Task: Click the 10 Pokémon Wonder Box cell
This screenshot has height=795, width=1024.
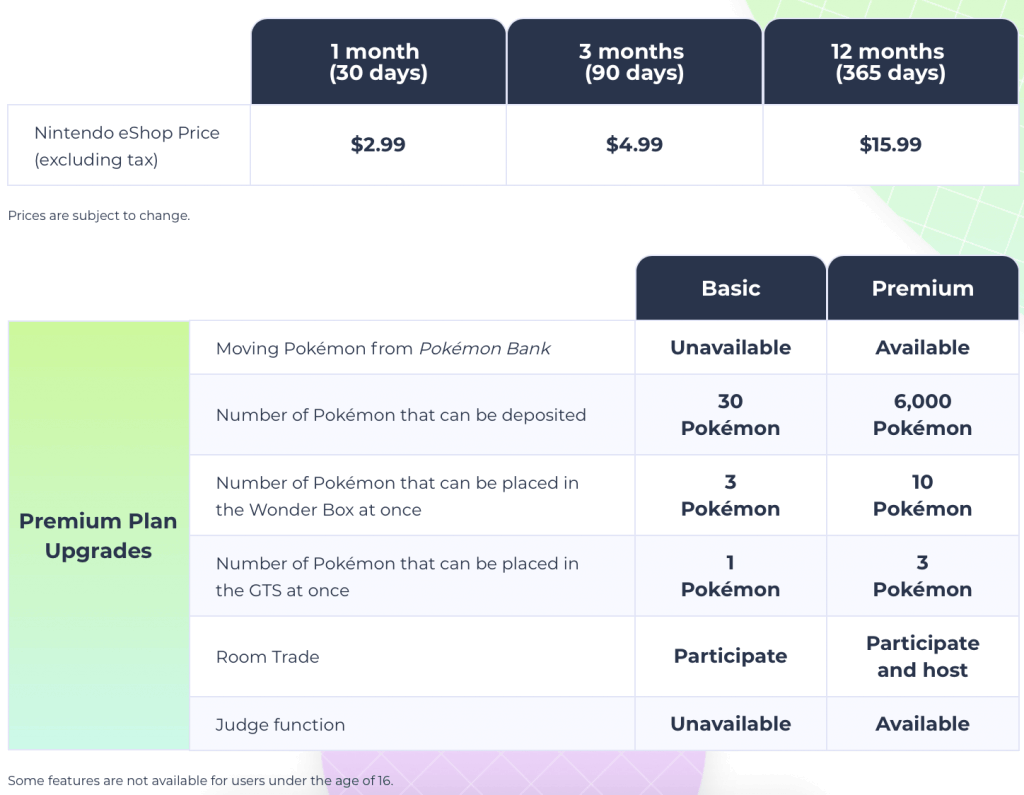Action: pyautogui.click(x=923, y=495)
